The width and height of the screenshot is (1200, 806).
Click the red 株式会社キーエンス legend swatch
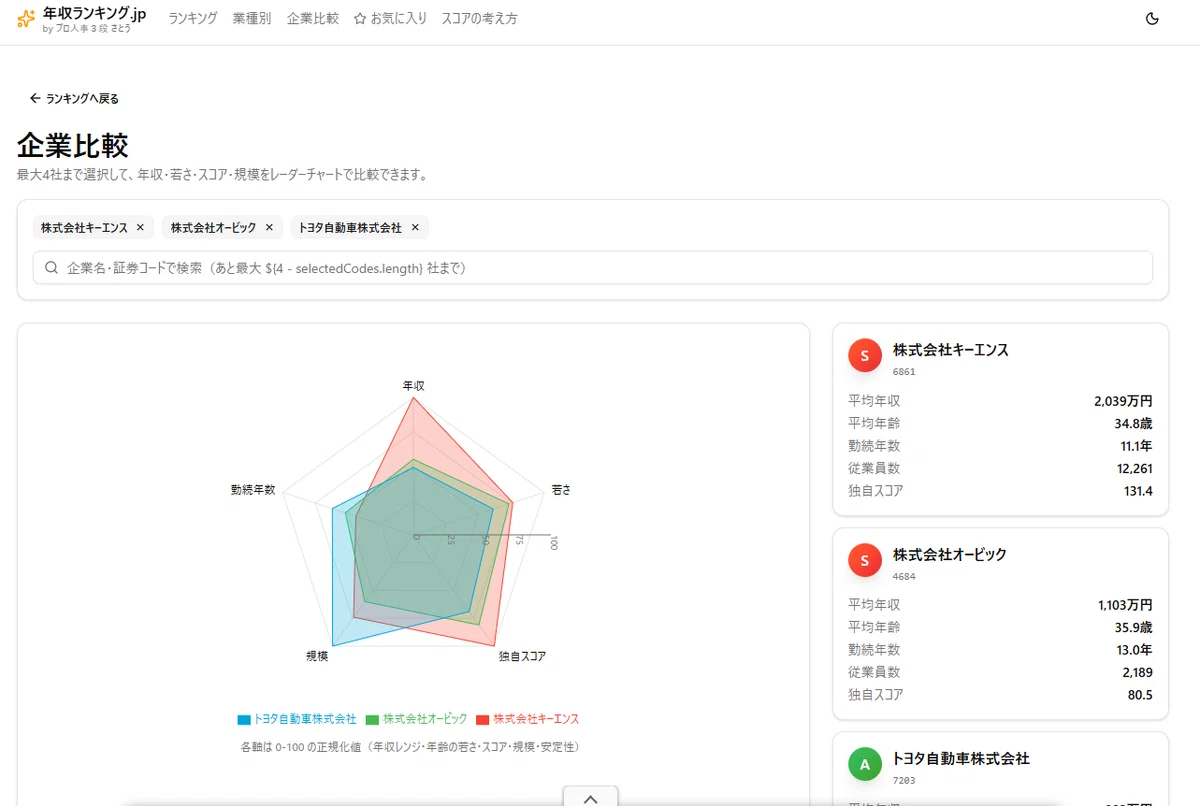pyautogui.click(x=483, y=720)
